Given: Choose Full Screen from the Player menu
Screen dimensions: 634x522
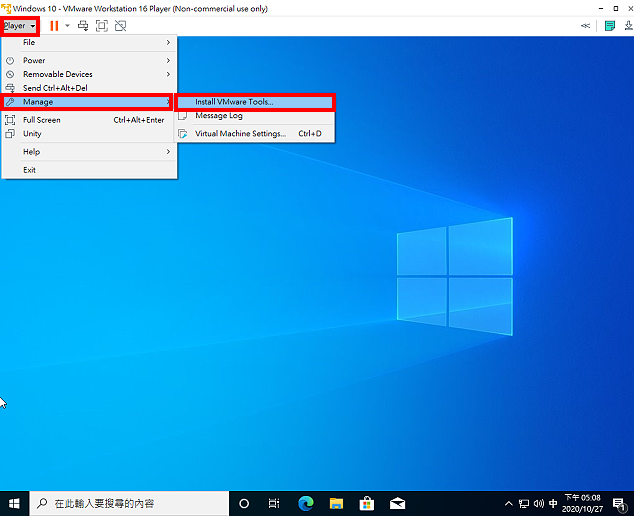Looking at the screenshot, I should pos(89,120).
